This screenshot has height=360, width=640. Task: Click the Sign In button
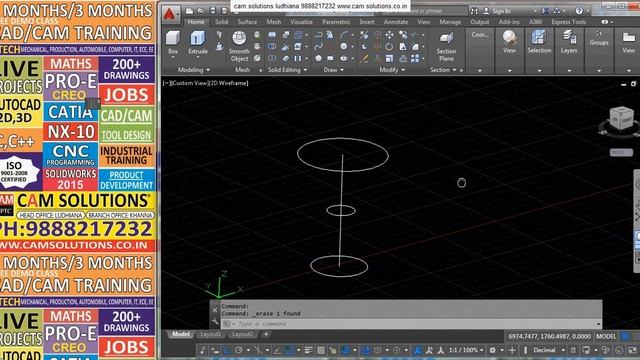point(497,11)
